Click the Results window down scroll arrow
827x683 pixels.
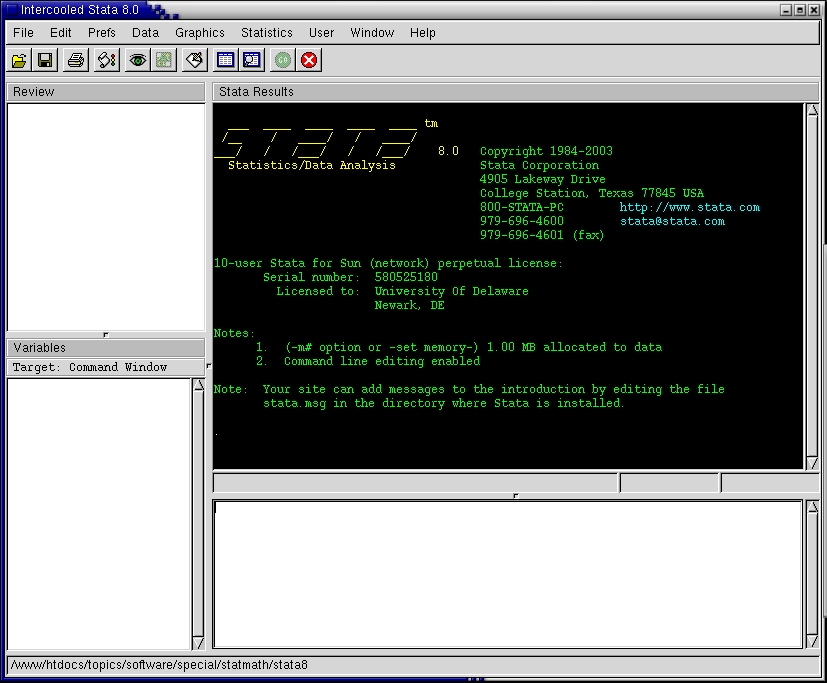click(812, 463)
